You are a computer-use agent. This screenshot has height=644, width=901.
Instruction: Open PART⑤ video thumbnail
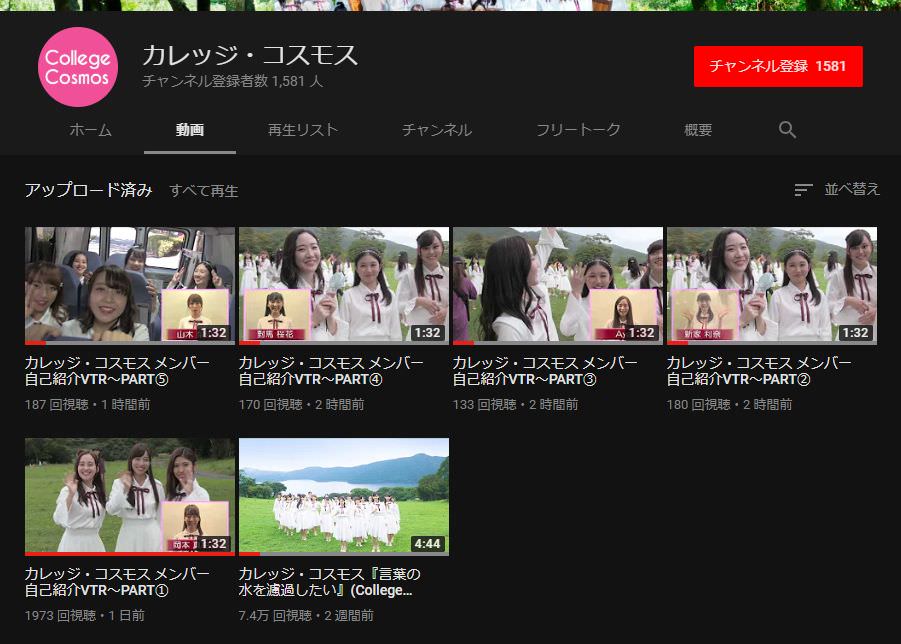(x=130, y=284)
